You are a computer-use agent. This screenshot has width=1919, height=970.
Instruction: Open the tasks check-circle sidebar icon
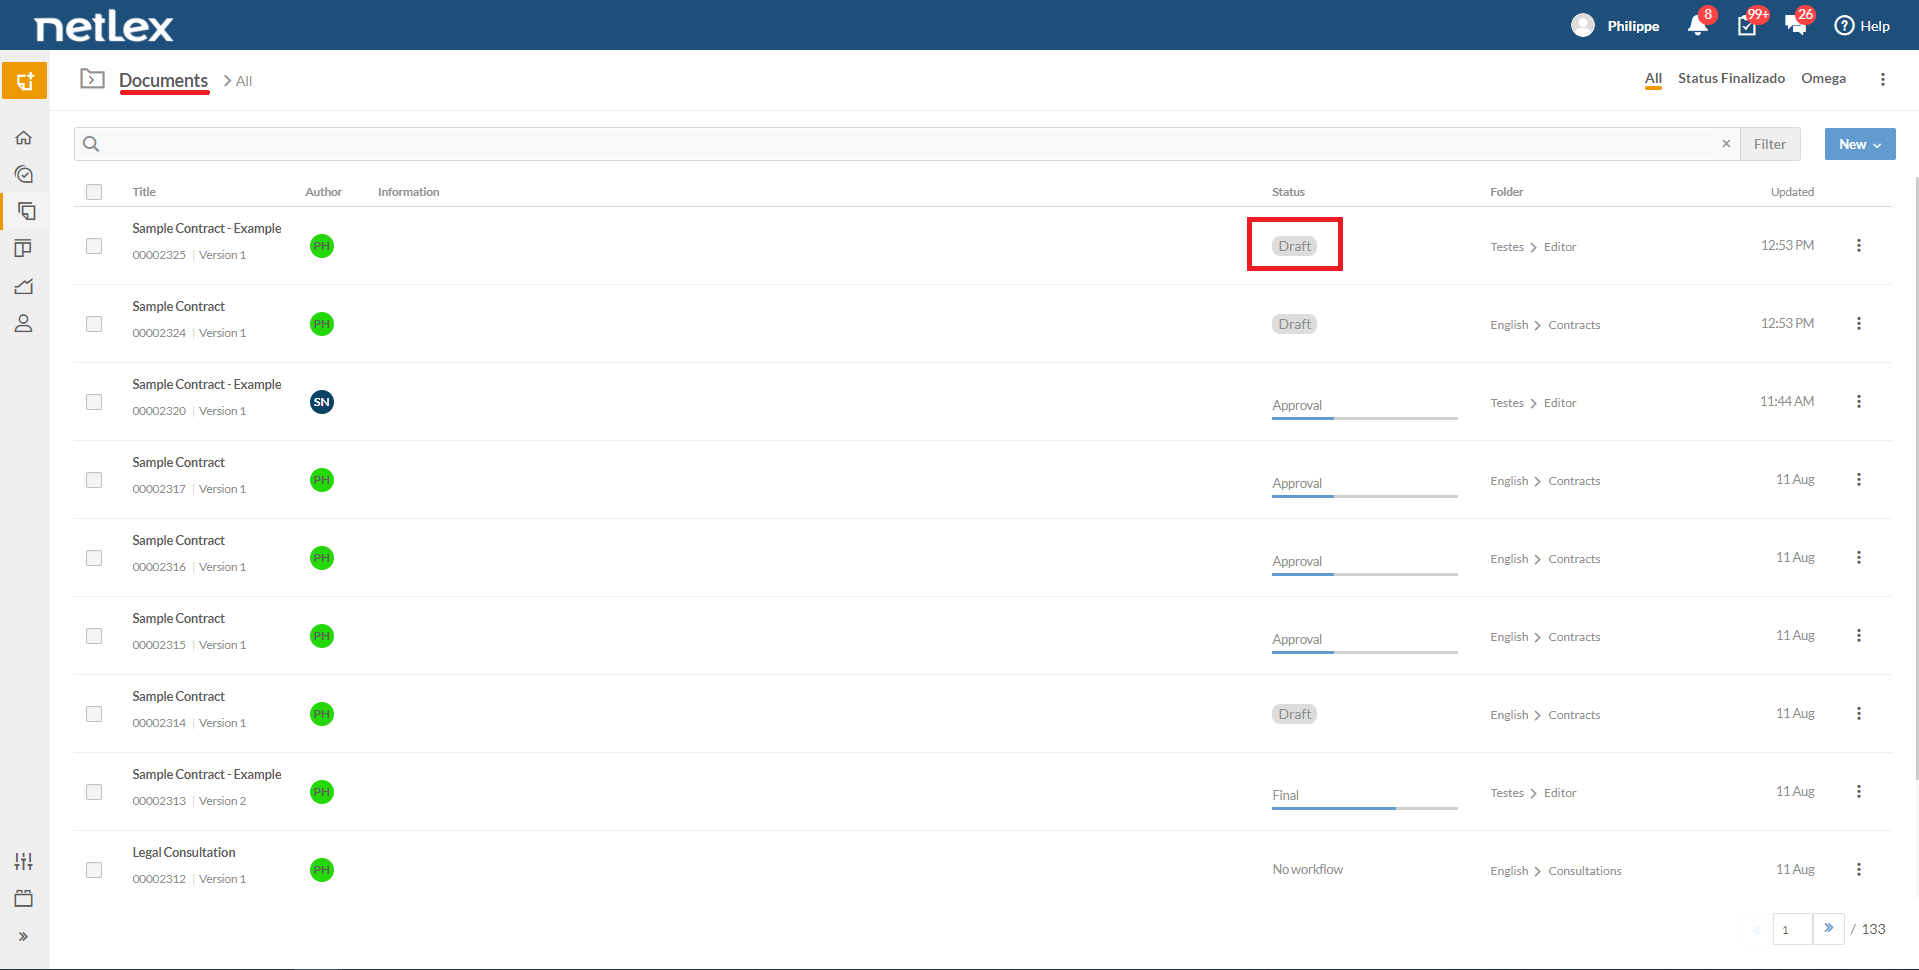tap(24, 175)
